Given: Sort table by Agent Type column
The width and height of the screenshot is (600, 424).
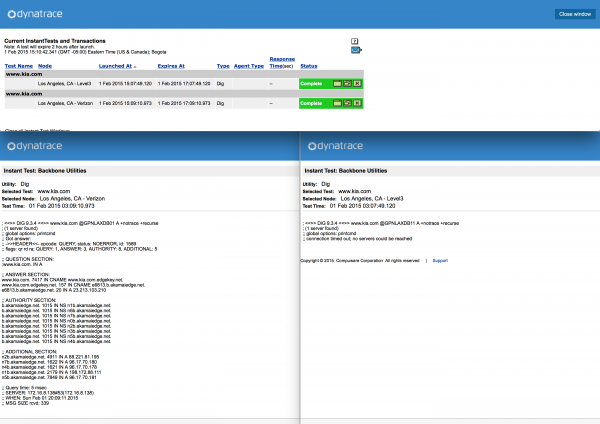Looking at the screenshot, I should pos(249,66).
